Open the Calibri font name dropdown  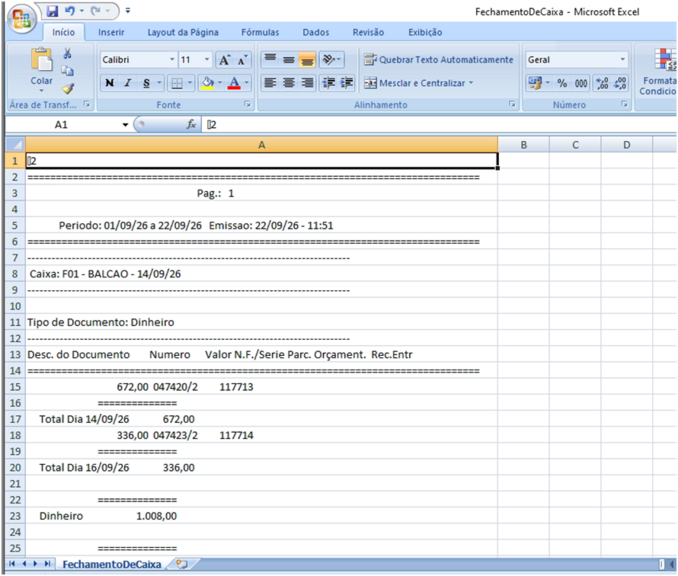coord(172,59)
